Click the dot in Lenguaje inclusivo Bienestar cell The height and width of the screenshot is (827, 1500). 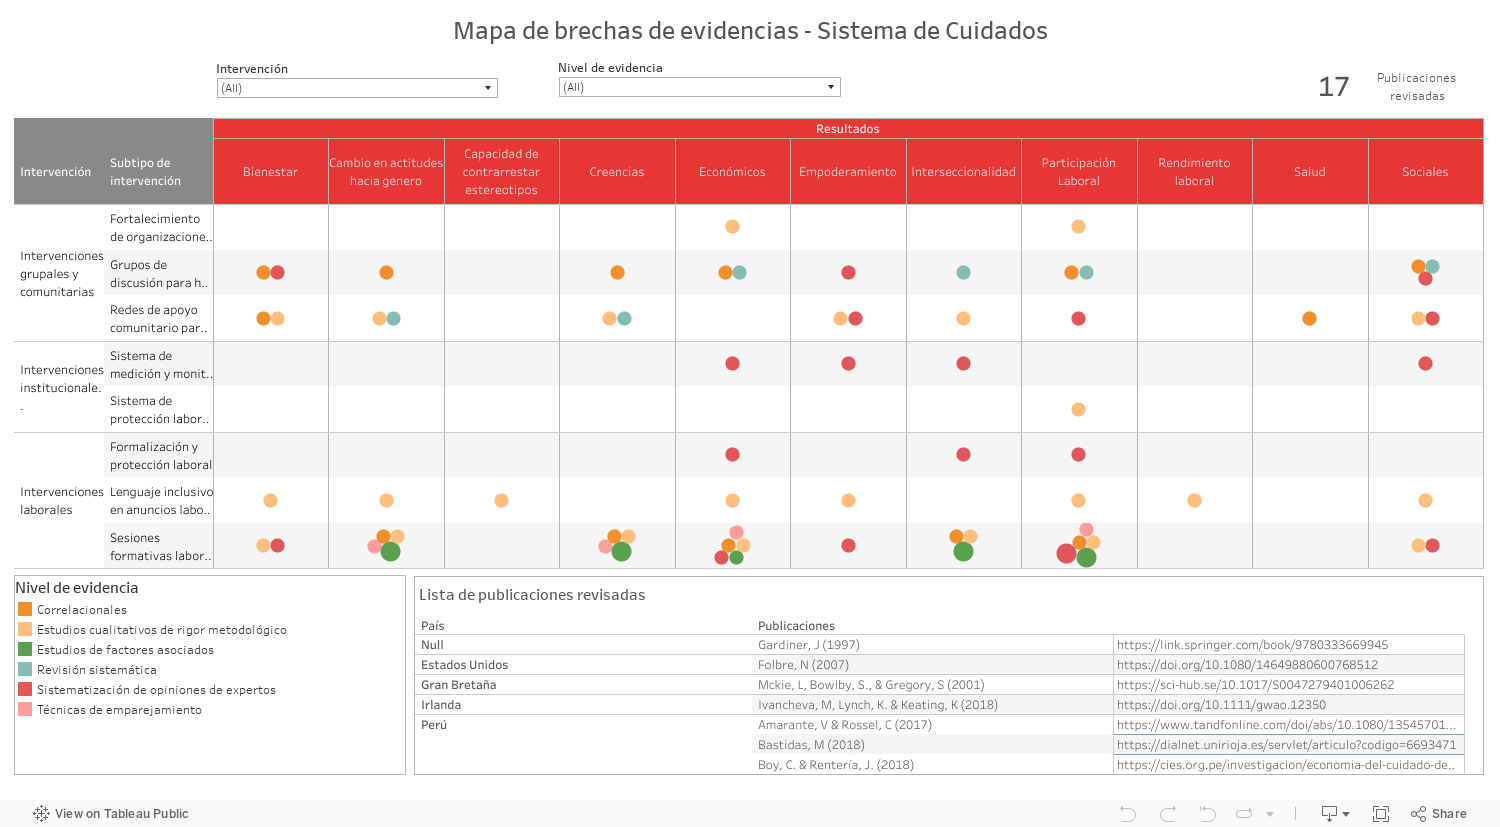click(270, 500)
